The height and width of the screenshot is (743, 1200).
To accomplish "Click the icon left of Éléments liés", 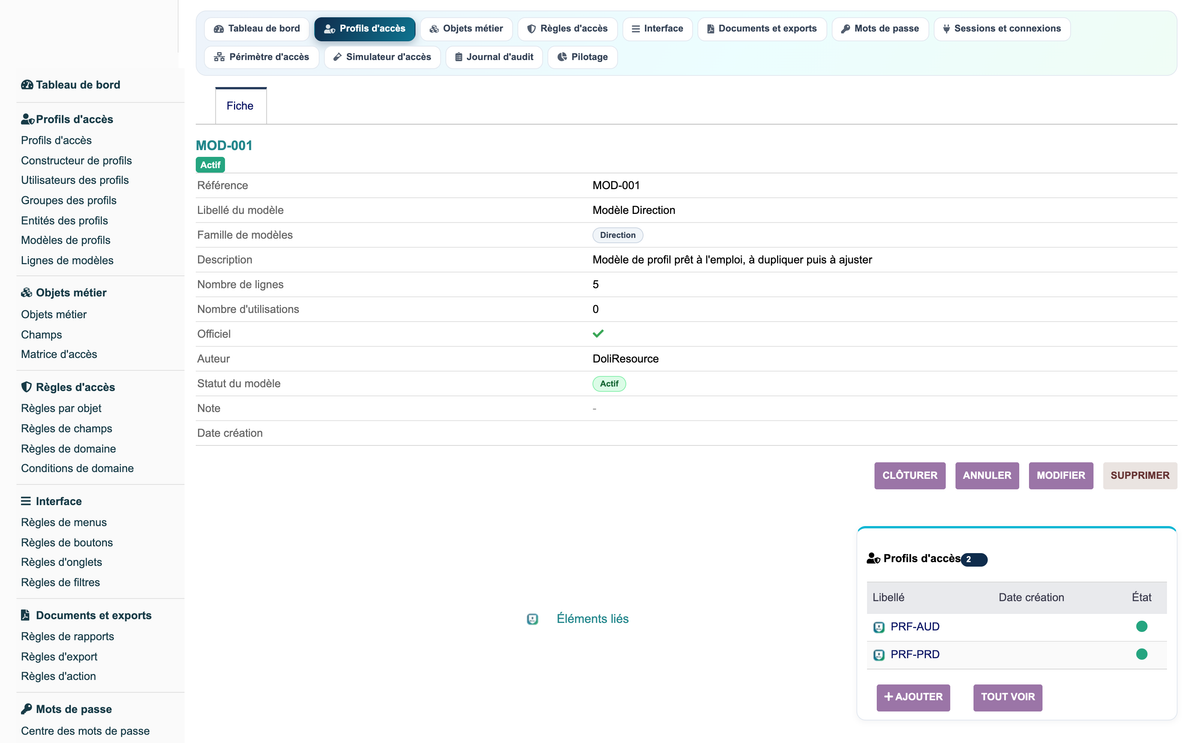I will (x=533, y=620).
